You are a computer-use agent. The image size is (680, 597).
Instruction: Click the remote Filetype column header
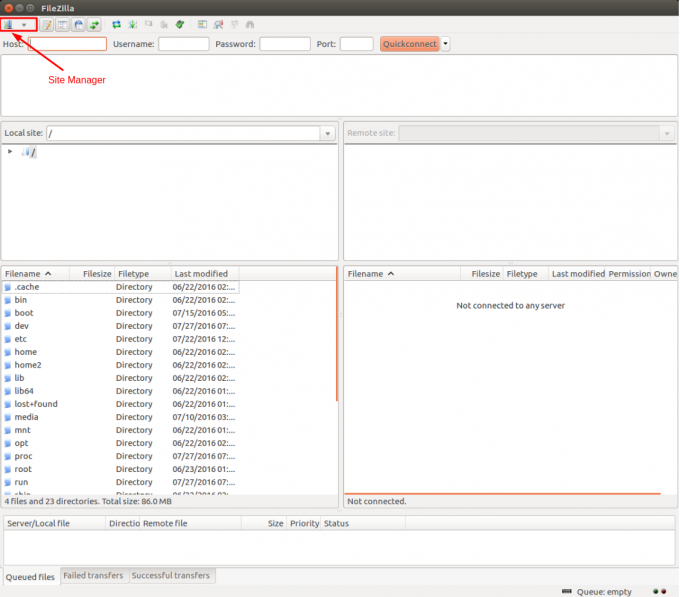(x=526, y=274)
